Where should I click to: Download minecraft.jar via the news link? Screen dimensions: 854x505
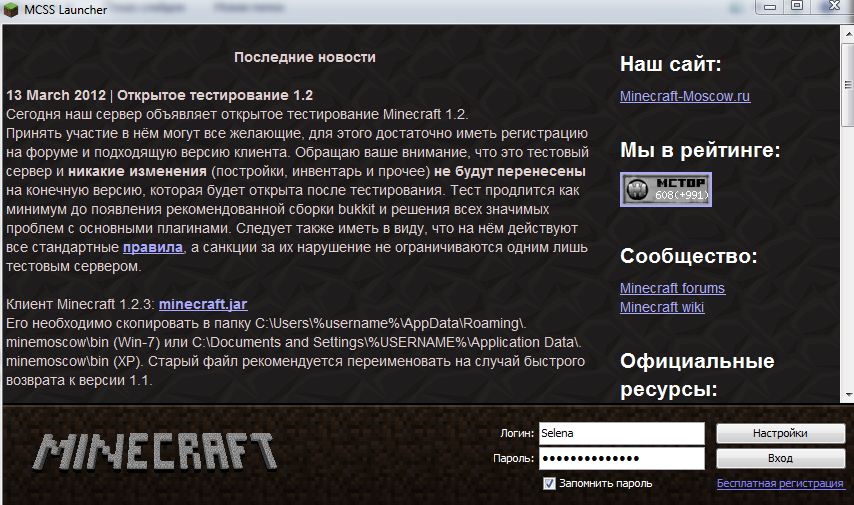coord(203,304)
